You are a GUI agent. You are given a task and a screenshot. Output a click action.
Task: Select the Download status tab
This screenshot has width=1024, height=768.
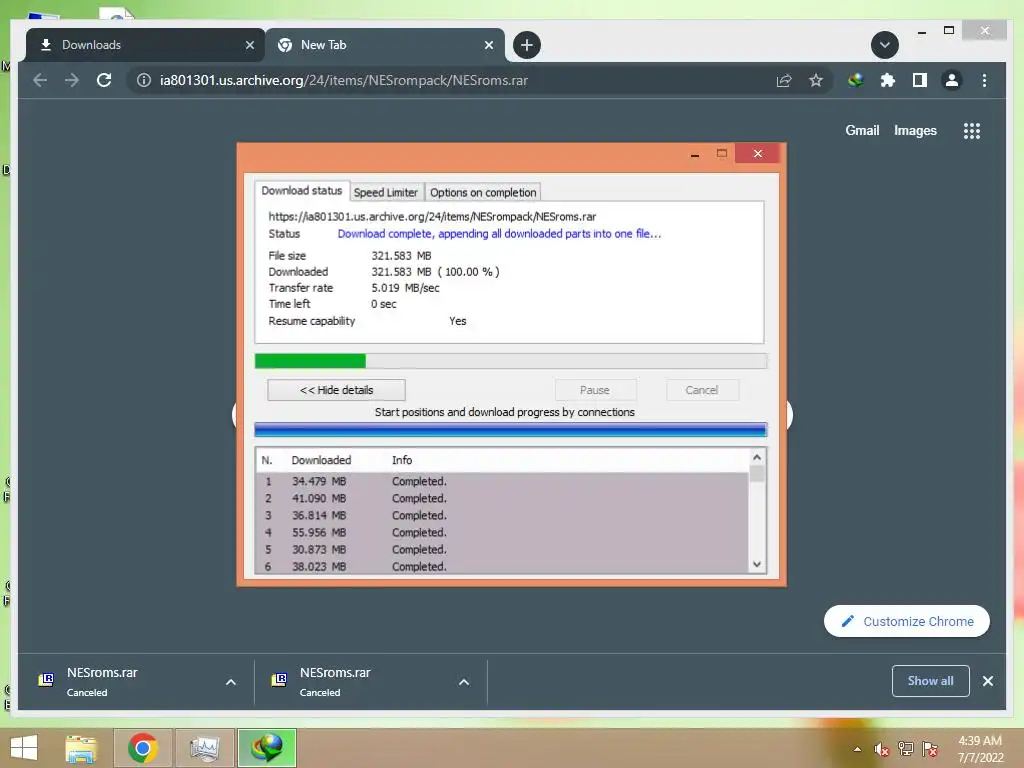pos(302,191)
